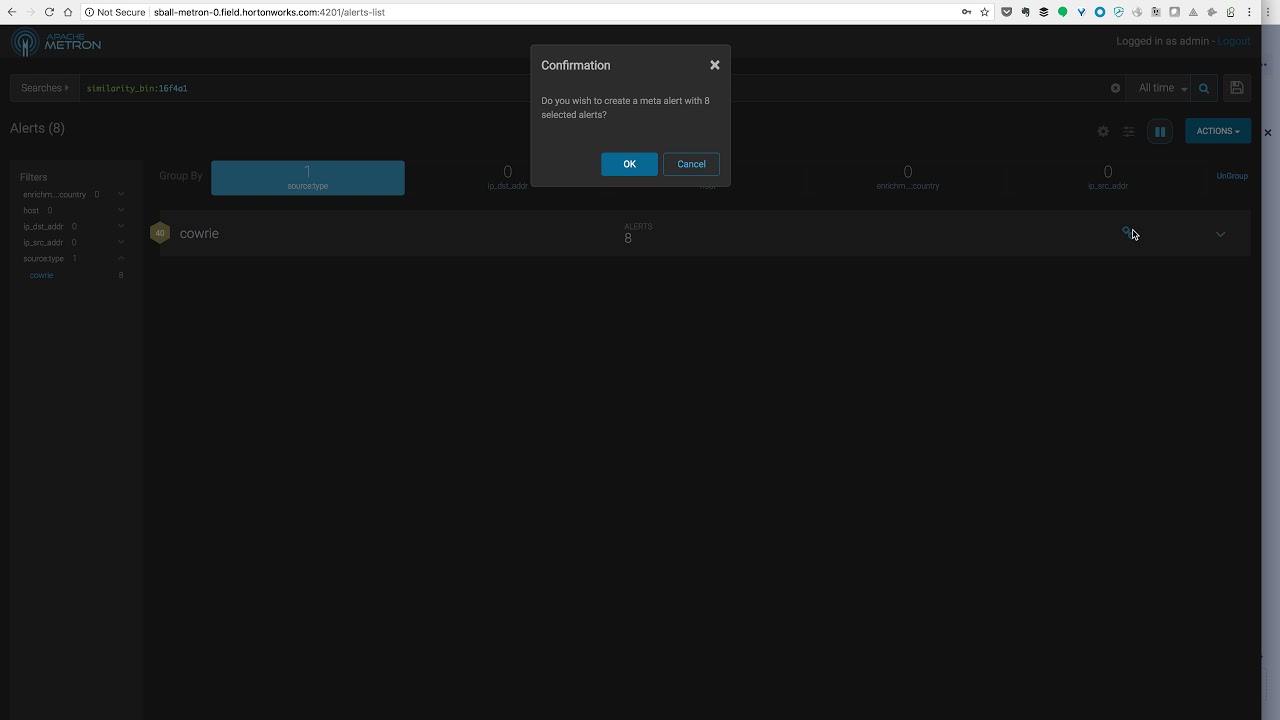Open the grey triangle extension
The width and height of the screenshot is (1280, 720).
click(1193, 12)
